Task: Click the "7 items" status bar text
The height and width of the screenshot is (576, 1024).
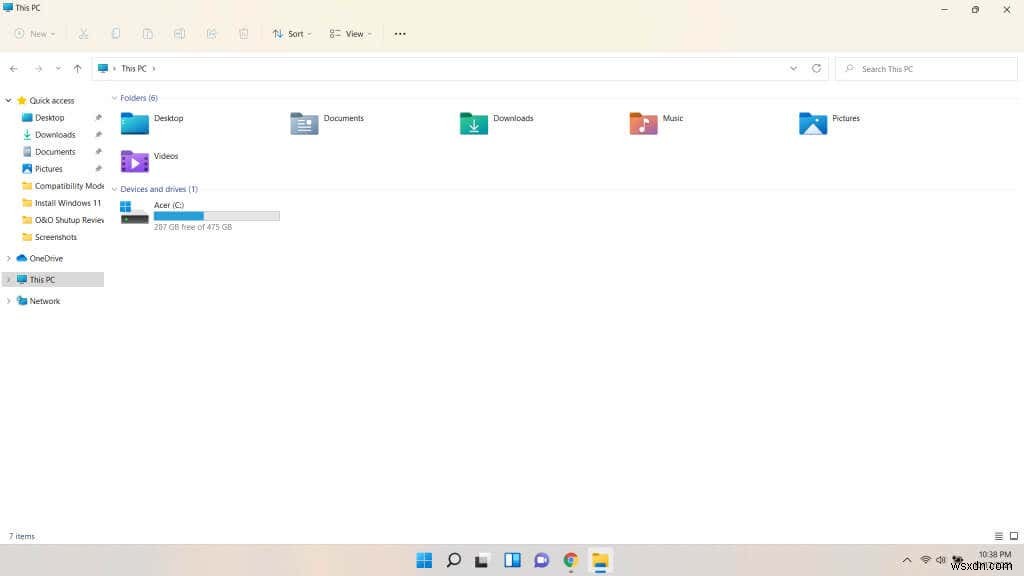Action: click(x=22, y=536)
